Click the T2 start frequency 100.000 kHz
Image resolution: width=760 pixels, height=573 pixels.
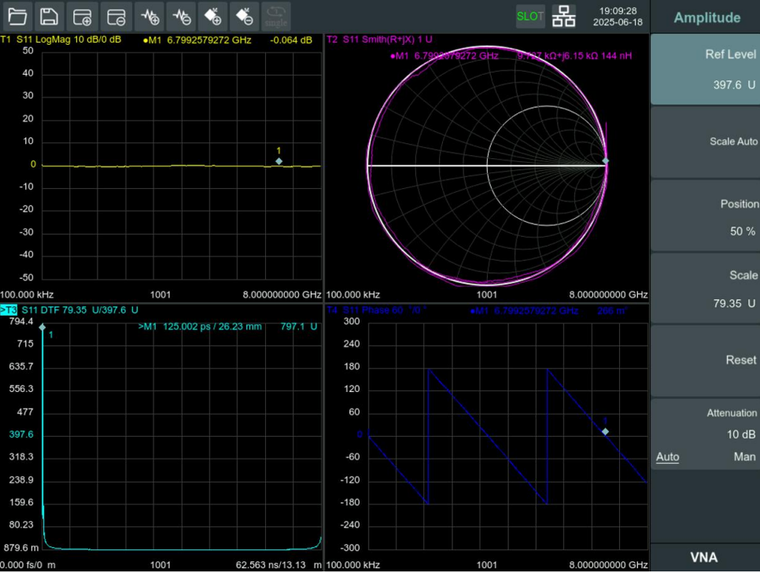(x=353, y=295)
